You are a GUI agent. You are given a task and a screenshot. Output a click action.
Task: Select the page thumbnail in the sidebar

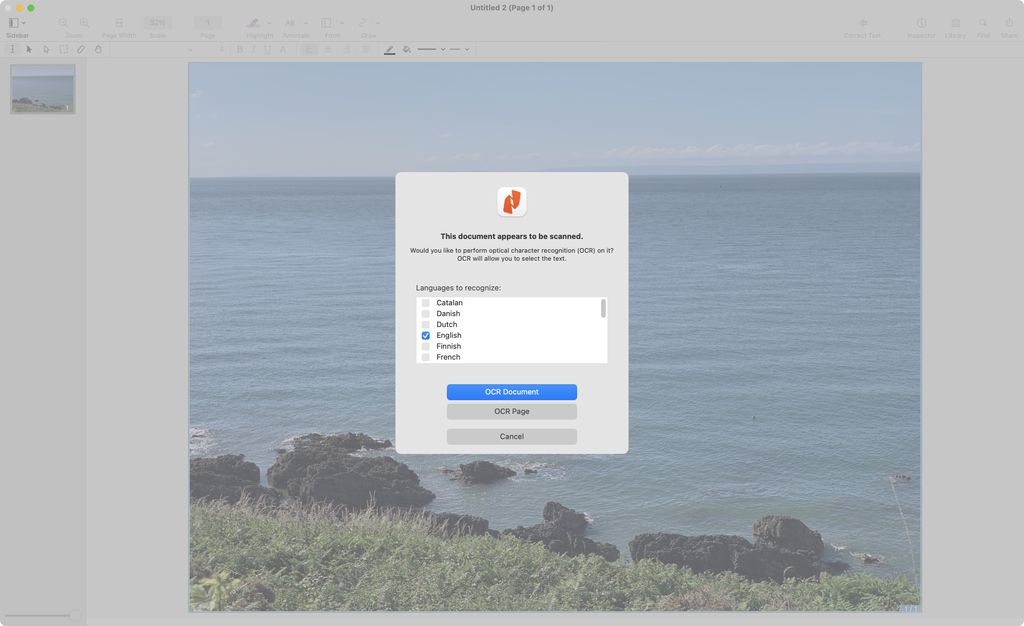point(42,89)
